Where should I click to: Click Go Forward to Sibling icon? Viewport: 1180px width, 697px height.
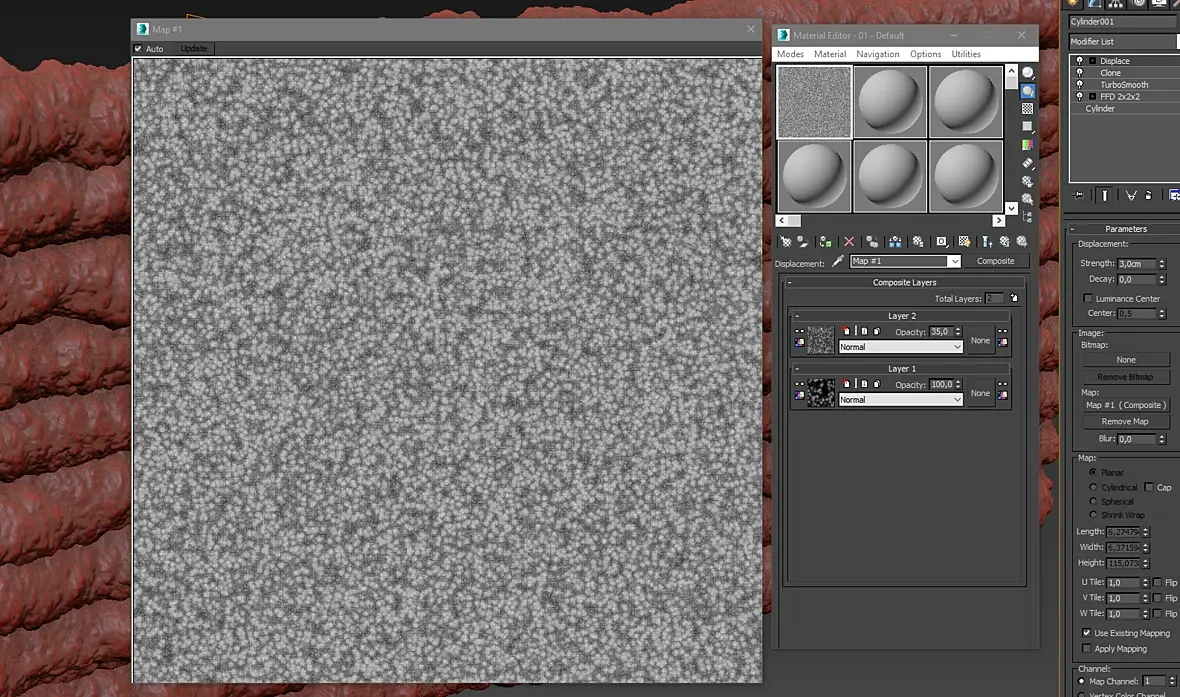point(1022,242)
